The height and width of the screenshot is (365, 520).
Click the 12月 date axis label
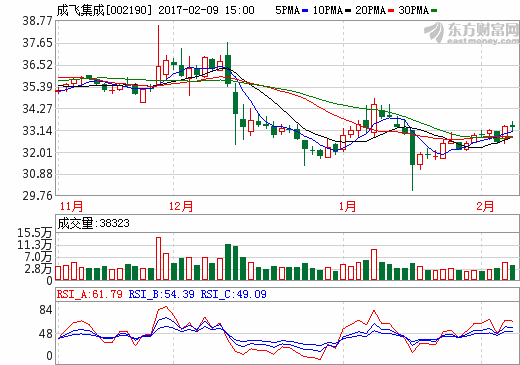pyautogui.click(x=181, y=206)
